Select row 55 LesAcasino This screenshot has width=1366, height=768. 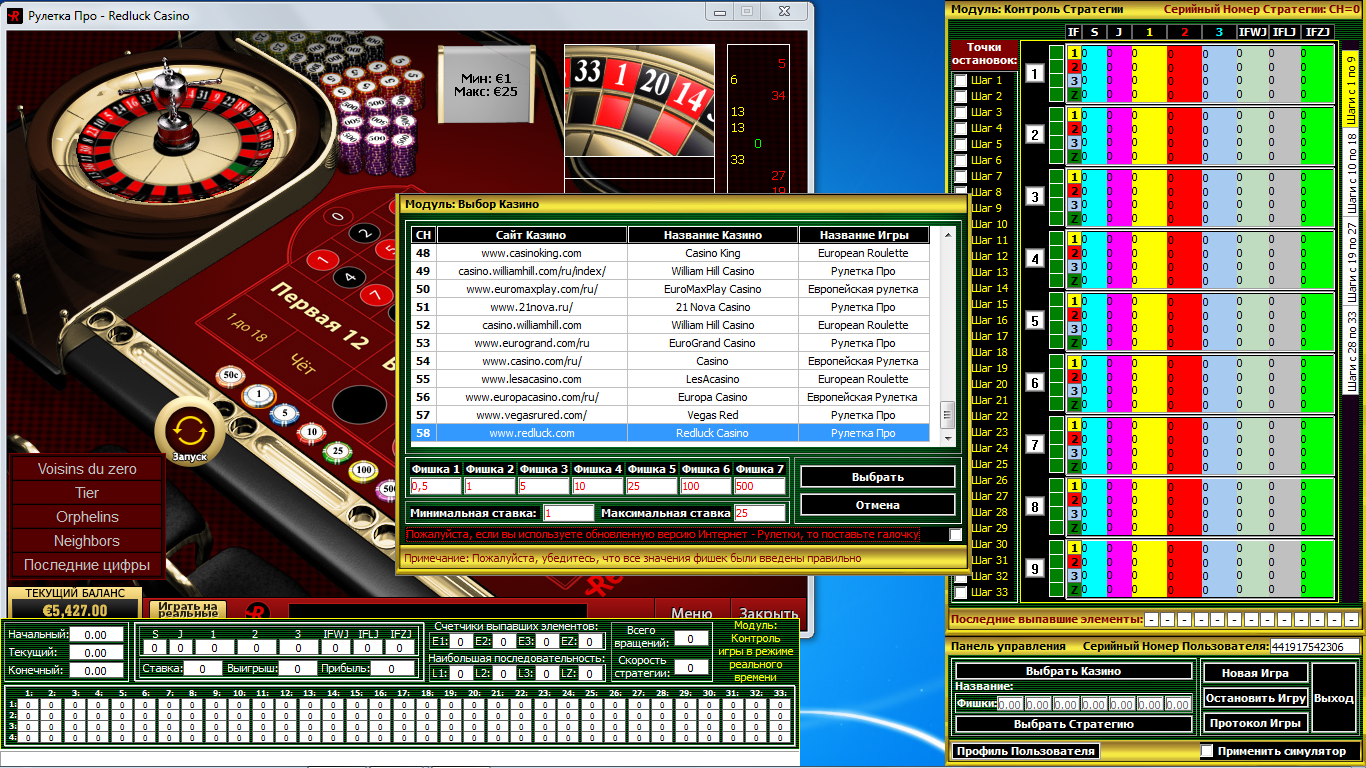(670, 379)
